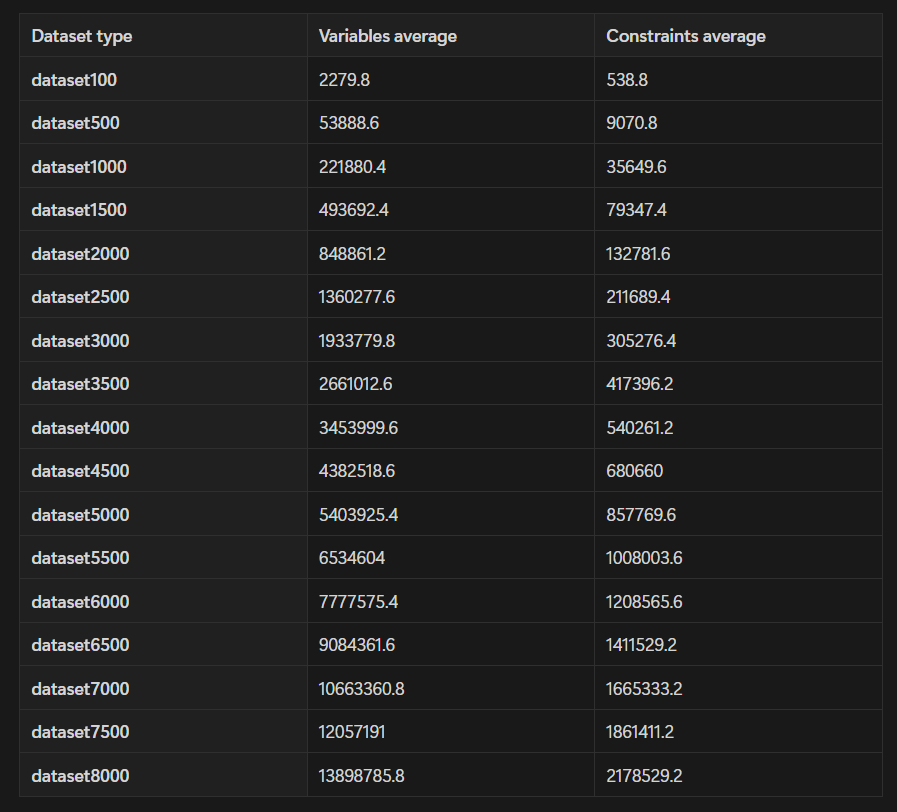The width and height of the screenshot is (897, 812).
Task: Click the dataset5000 row label
Action: [80, 514]
